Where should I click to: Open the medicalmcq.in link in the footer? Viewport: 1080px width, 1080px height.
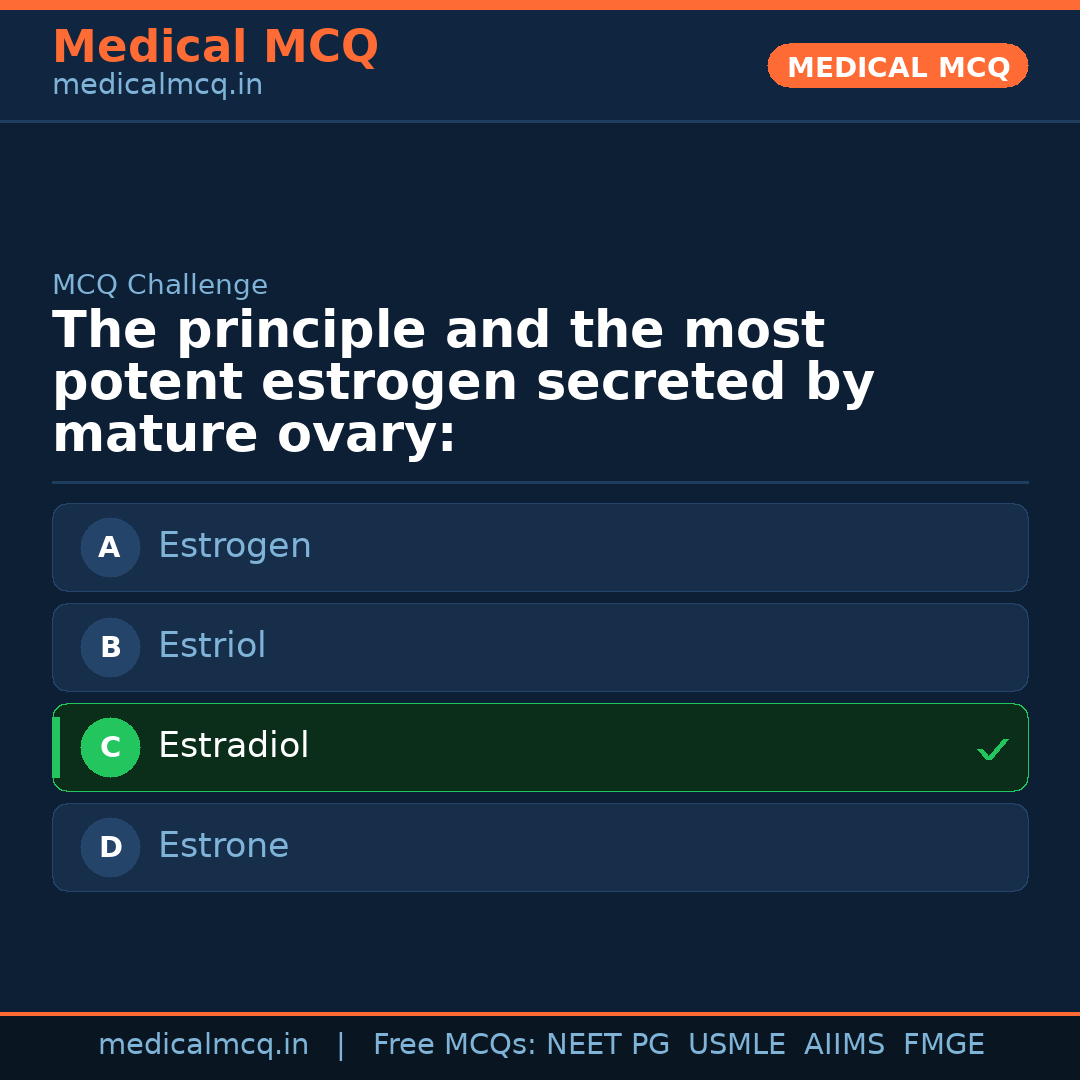203,1045
